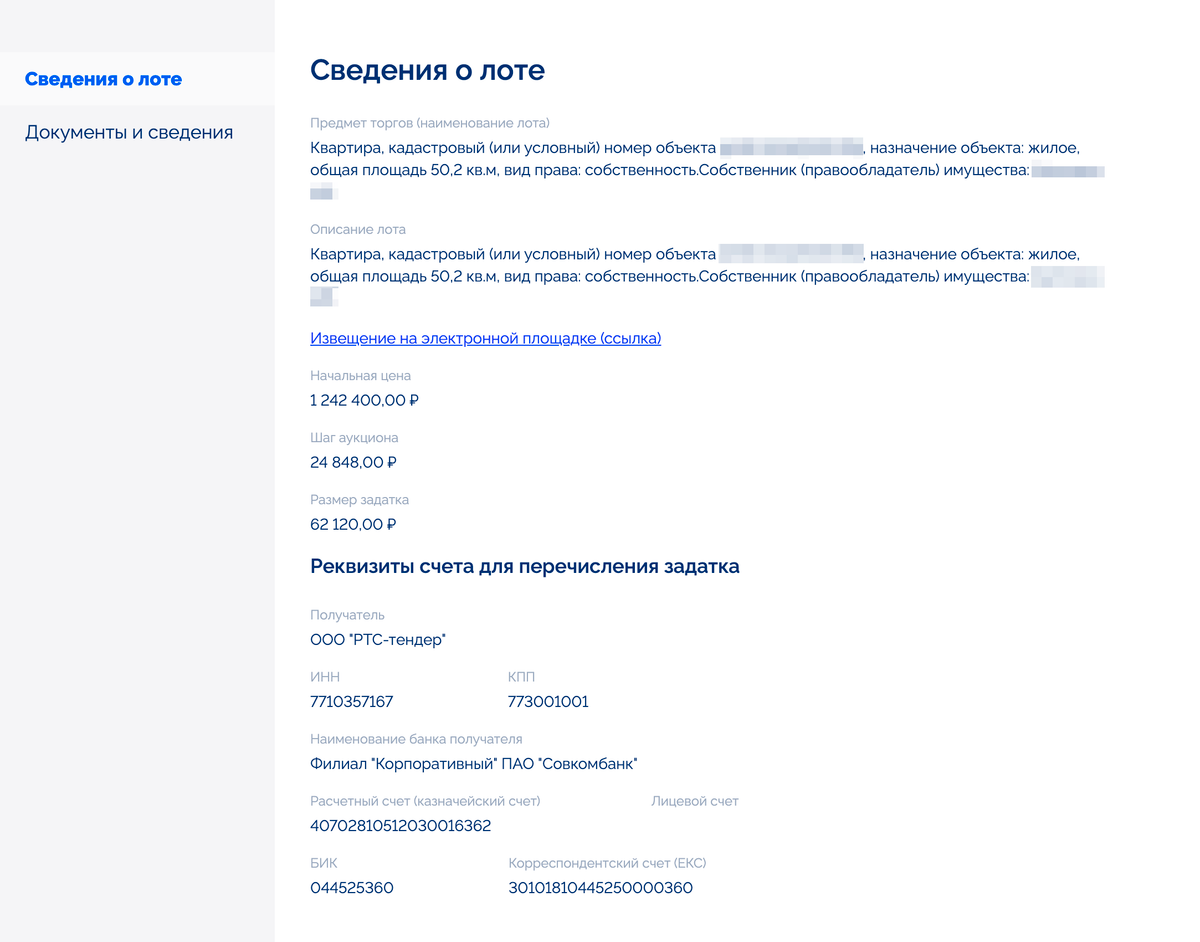This screenshot has width=1200, height=942.
Task: Switch to Документы и сведения section
Action: coord(129,132)
